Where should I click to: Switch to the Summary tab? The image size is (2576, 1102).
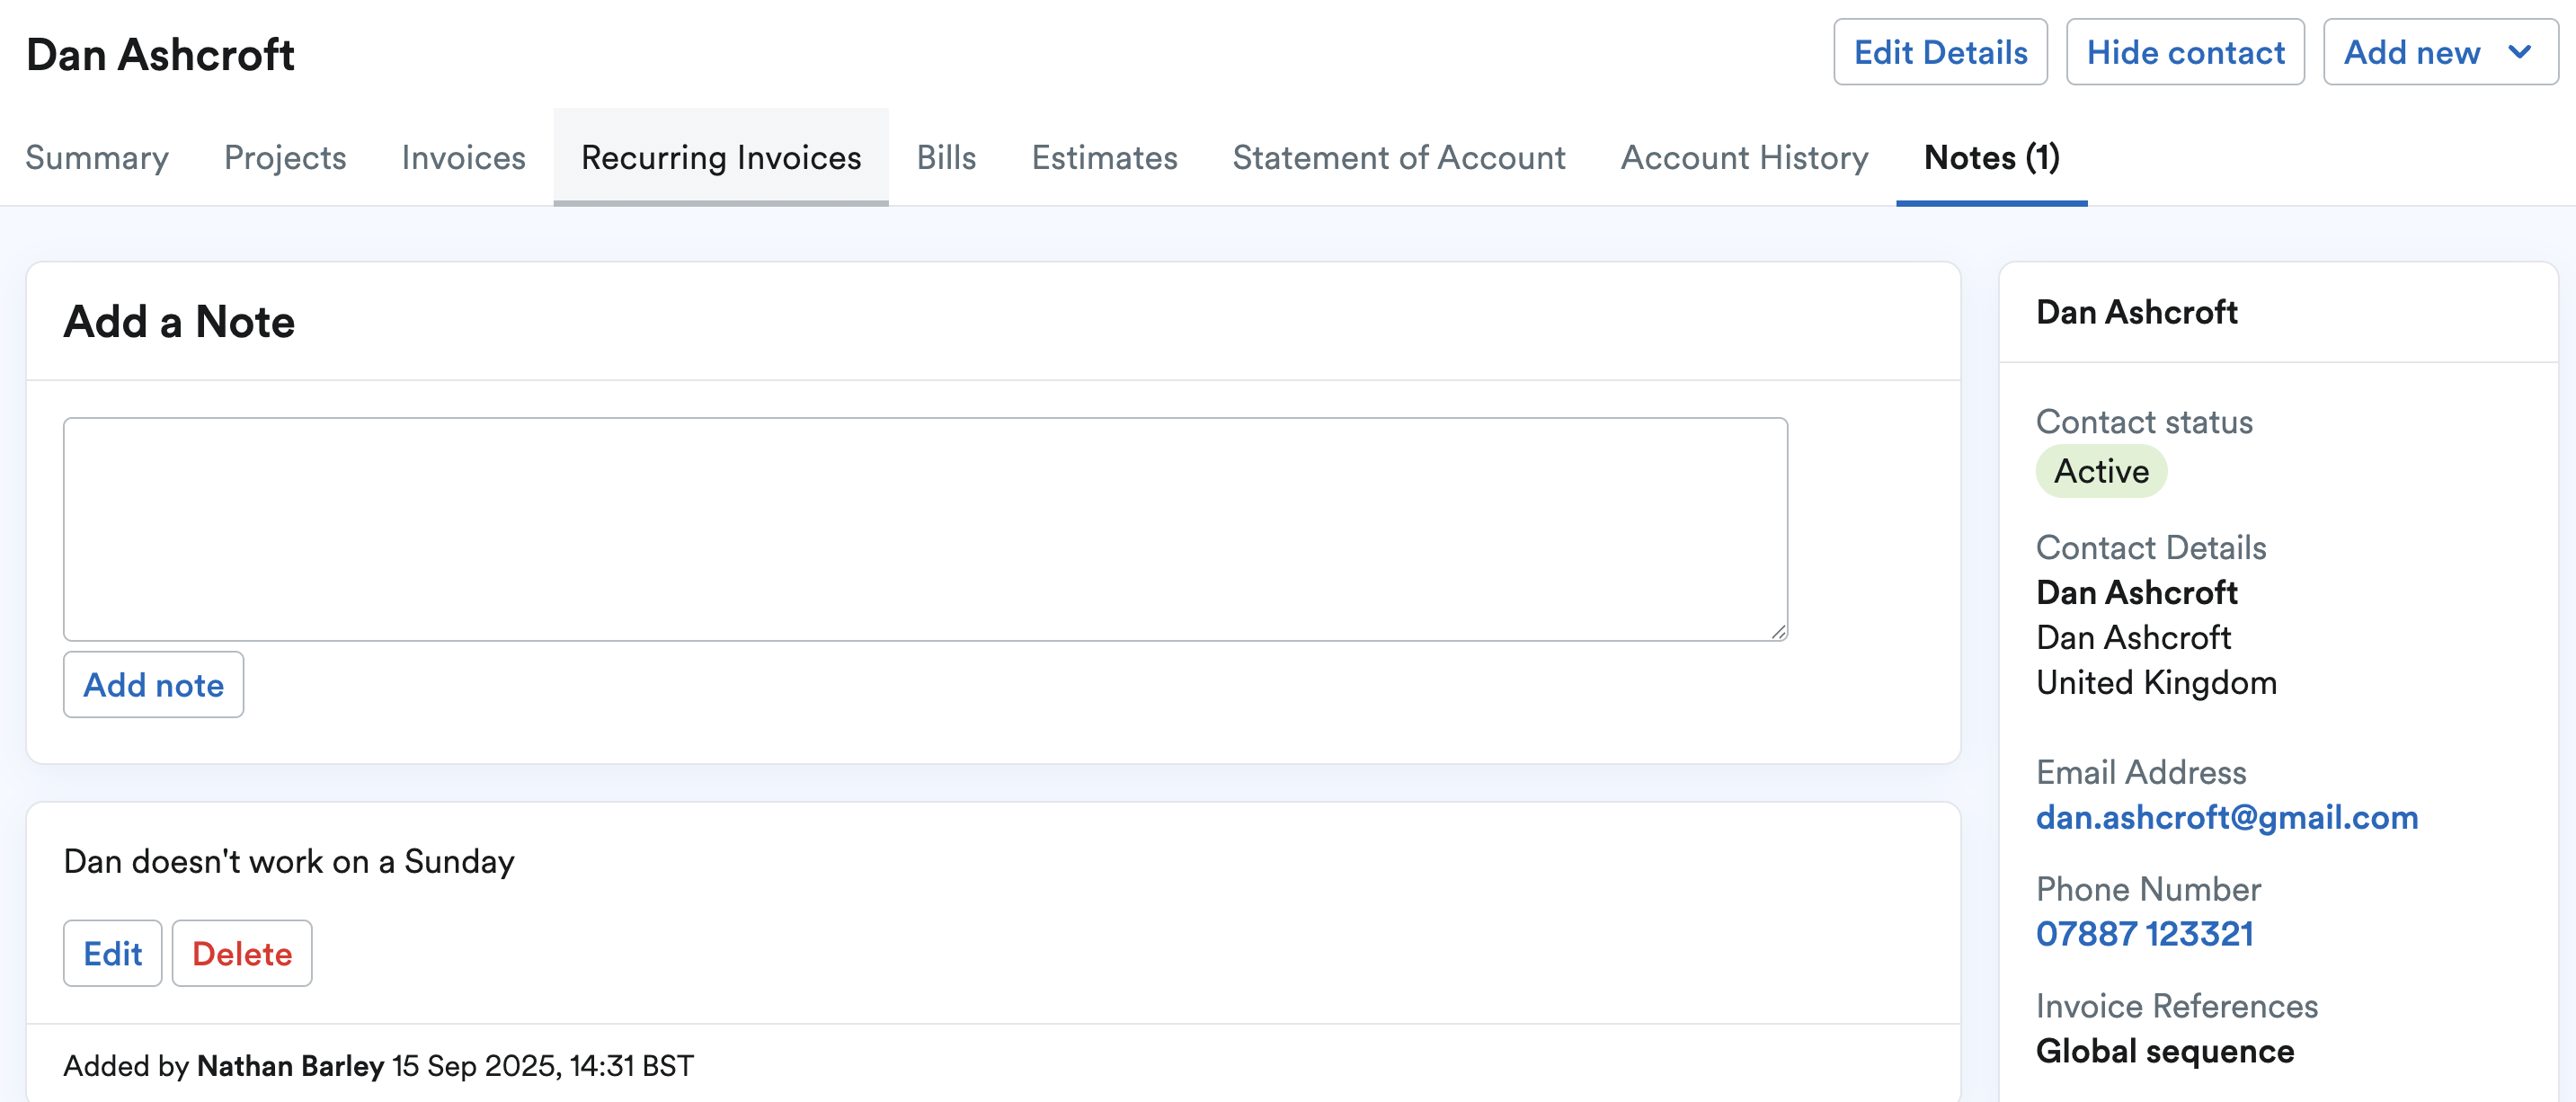97,157
